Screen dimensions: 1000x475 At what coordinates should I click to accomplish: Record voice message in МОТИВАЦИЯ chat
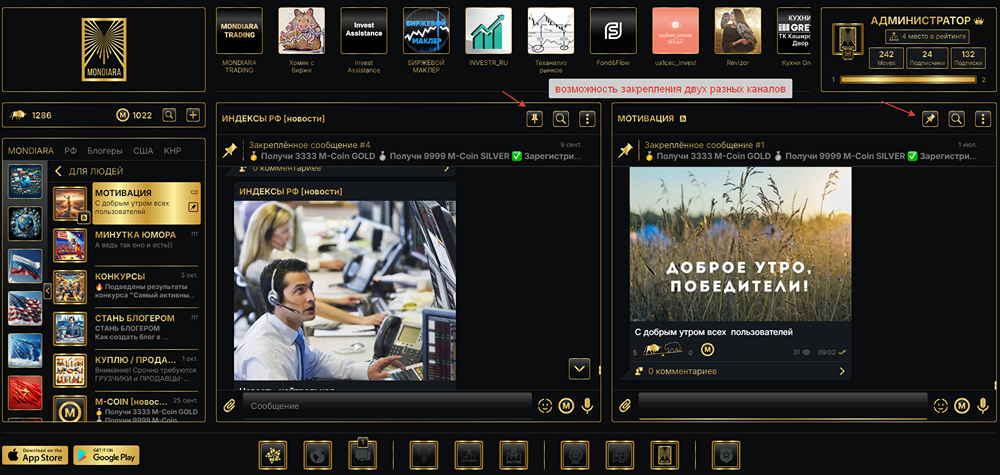pyautogui.click(x=983, y=406)
